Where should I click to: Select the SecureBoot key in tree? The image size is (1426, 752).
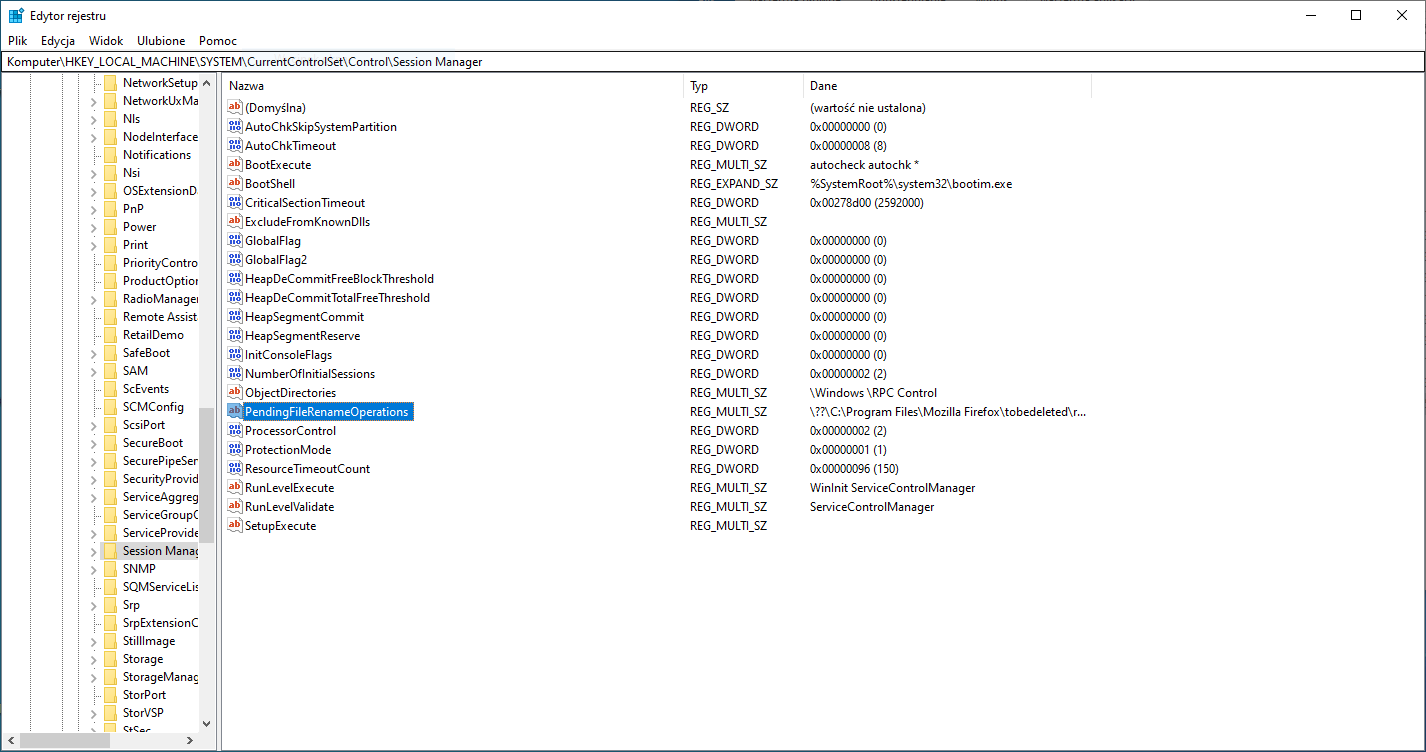(x=152, y=443)
